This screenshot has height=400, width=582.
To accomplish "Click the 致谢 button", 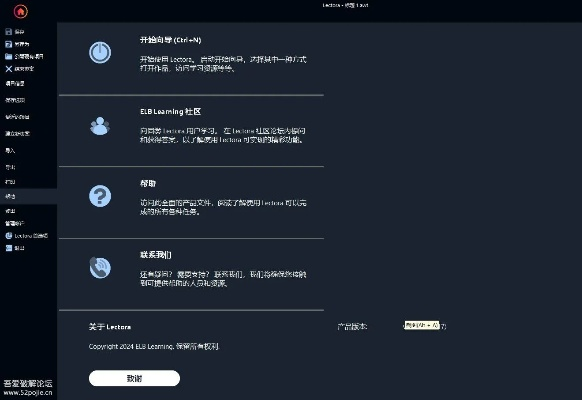I will coord(134,378).
